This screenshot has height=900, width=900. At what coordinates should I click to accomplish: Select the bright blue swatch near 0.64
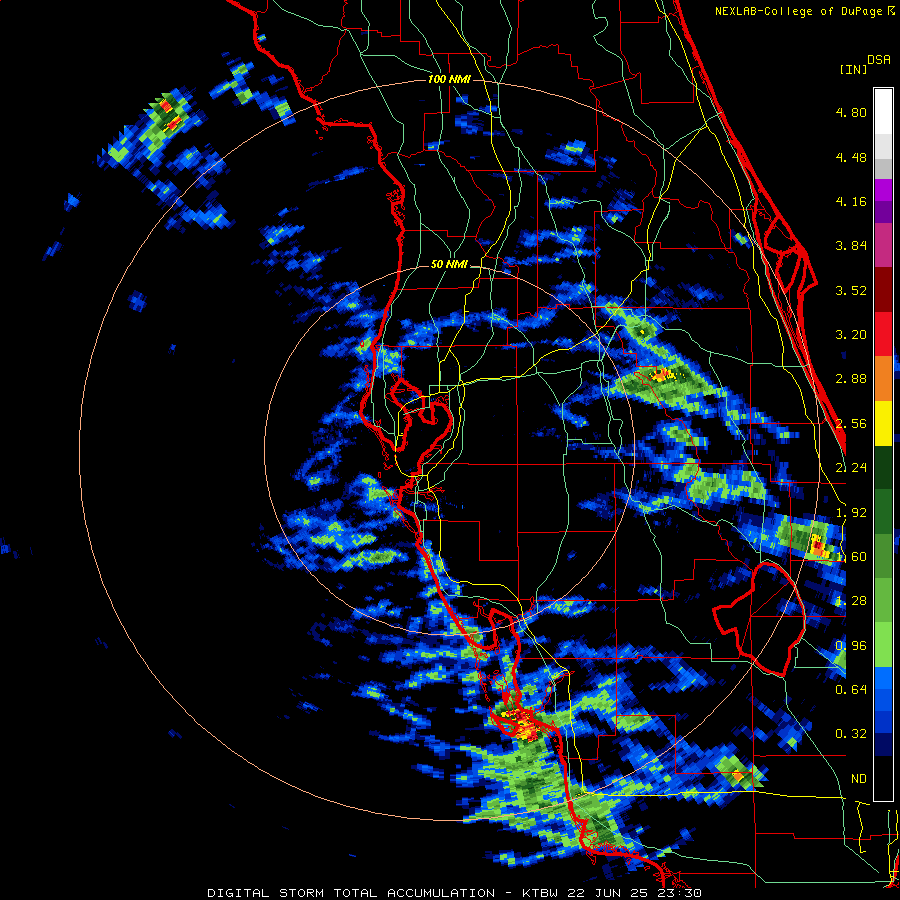[883, 678]
